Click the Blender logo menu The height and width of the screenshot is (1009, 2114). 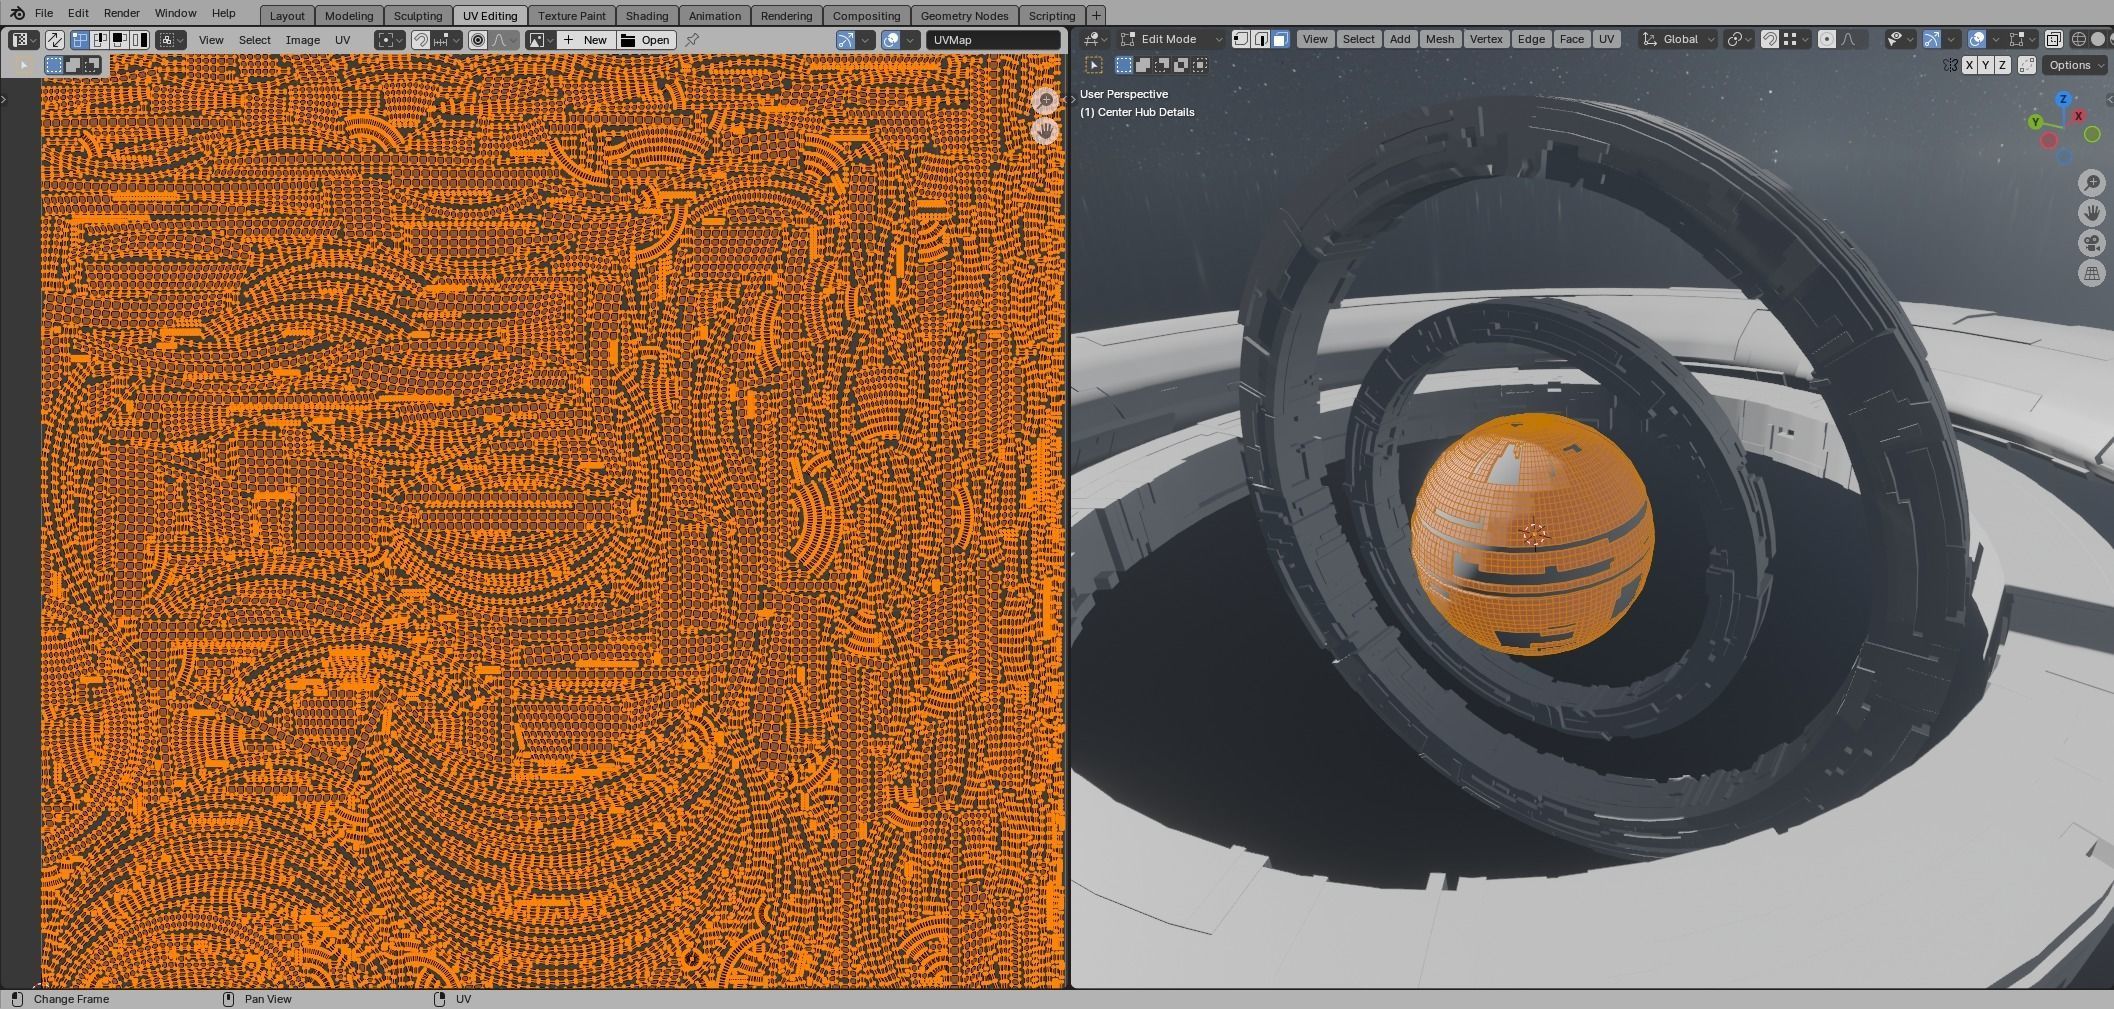click(x=17, y=13)
